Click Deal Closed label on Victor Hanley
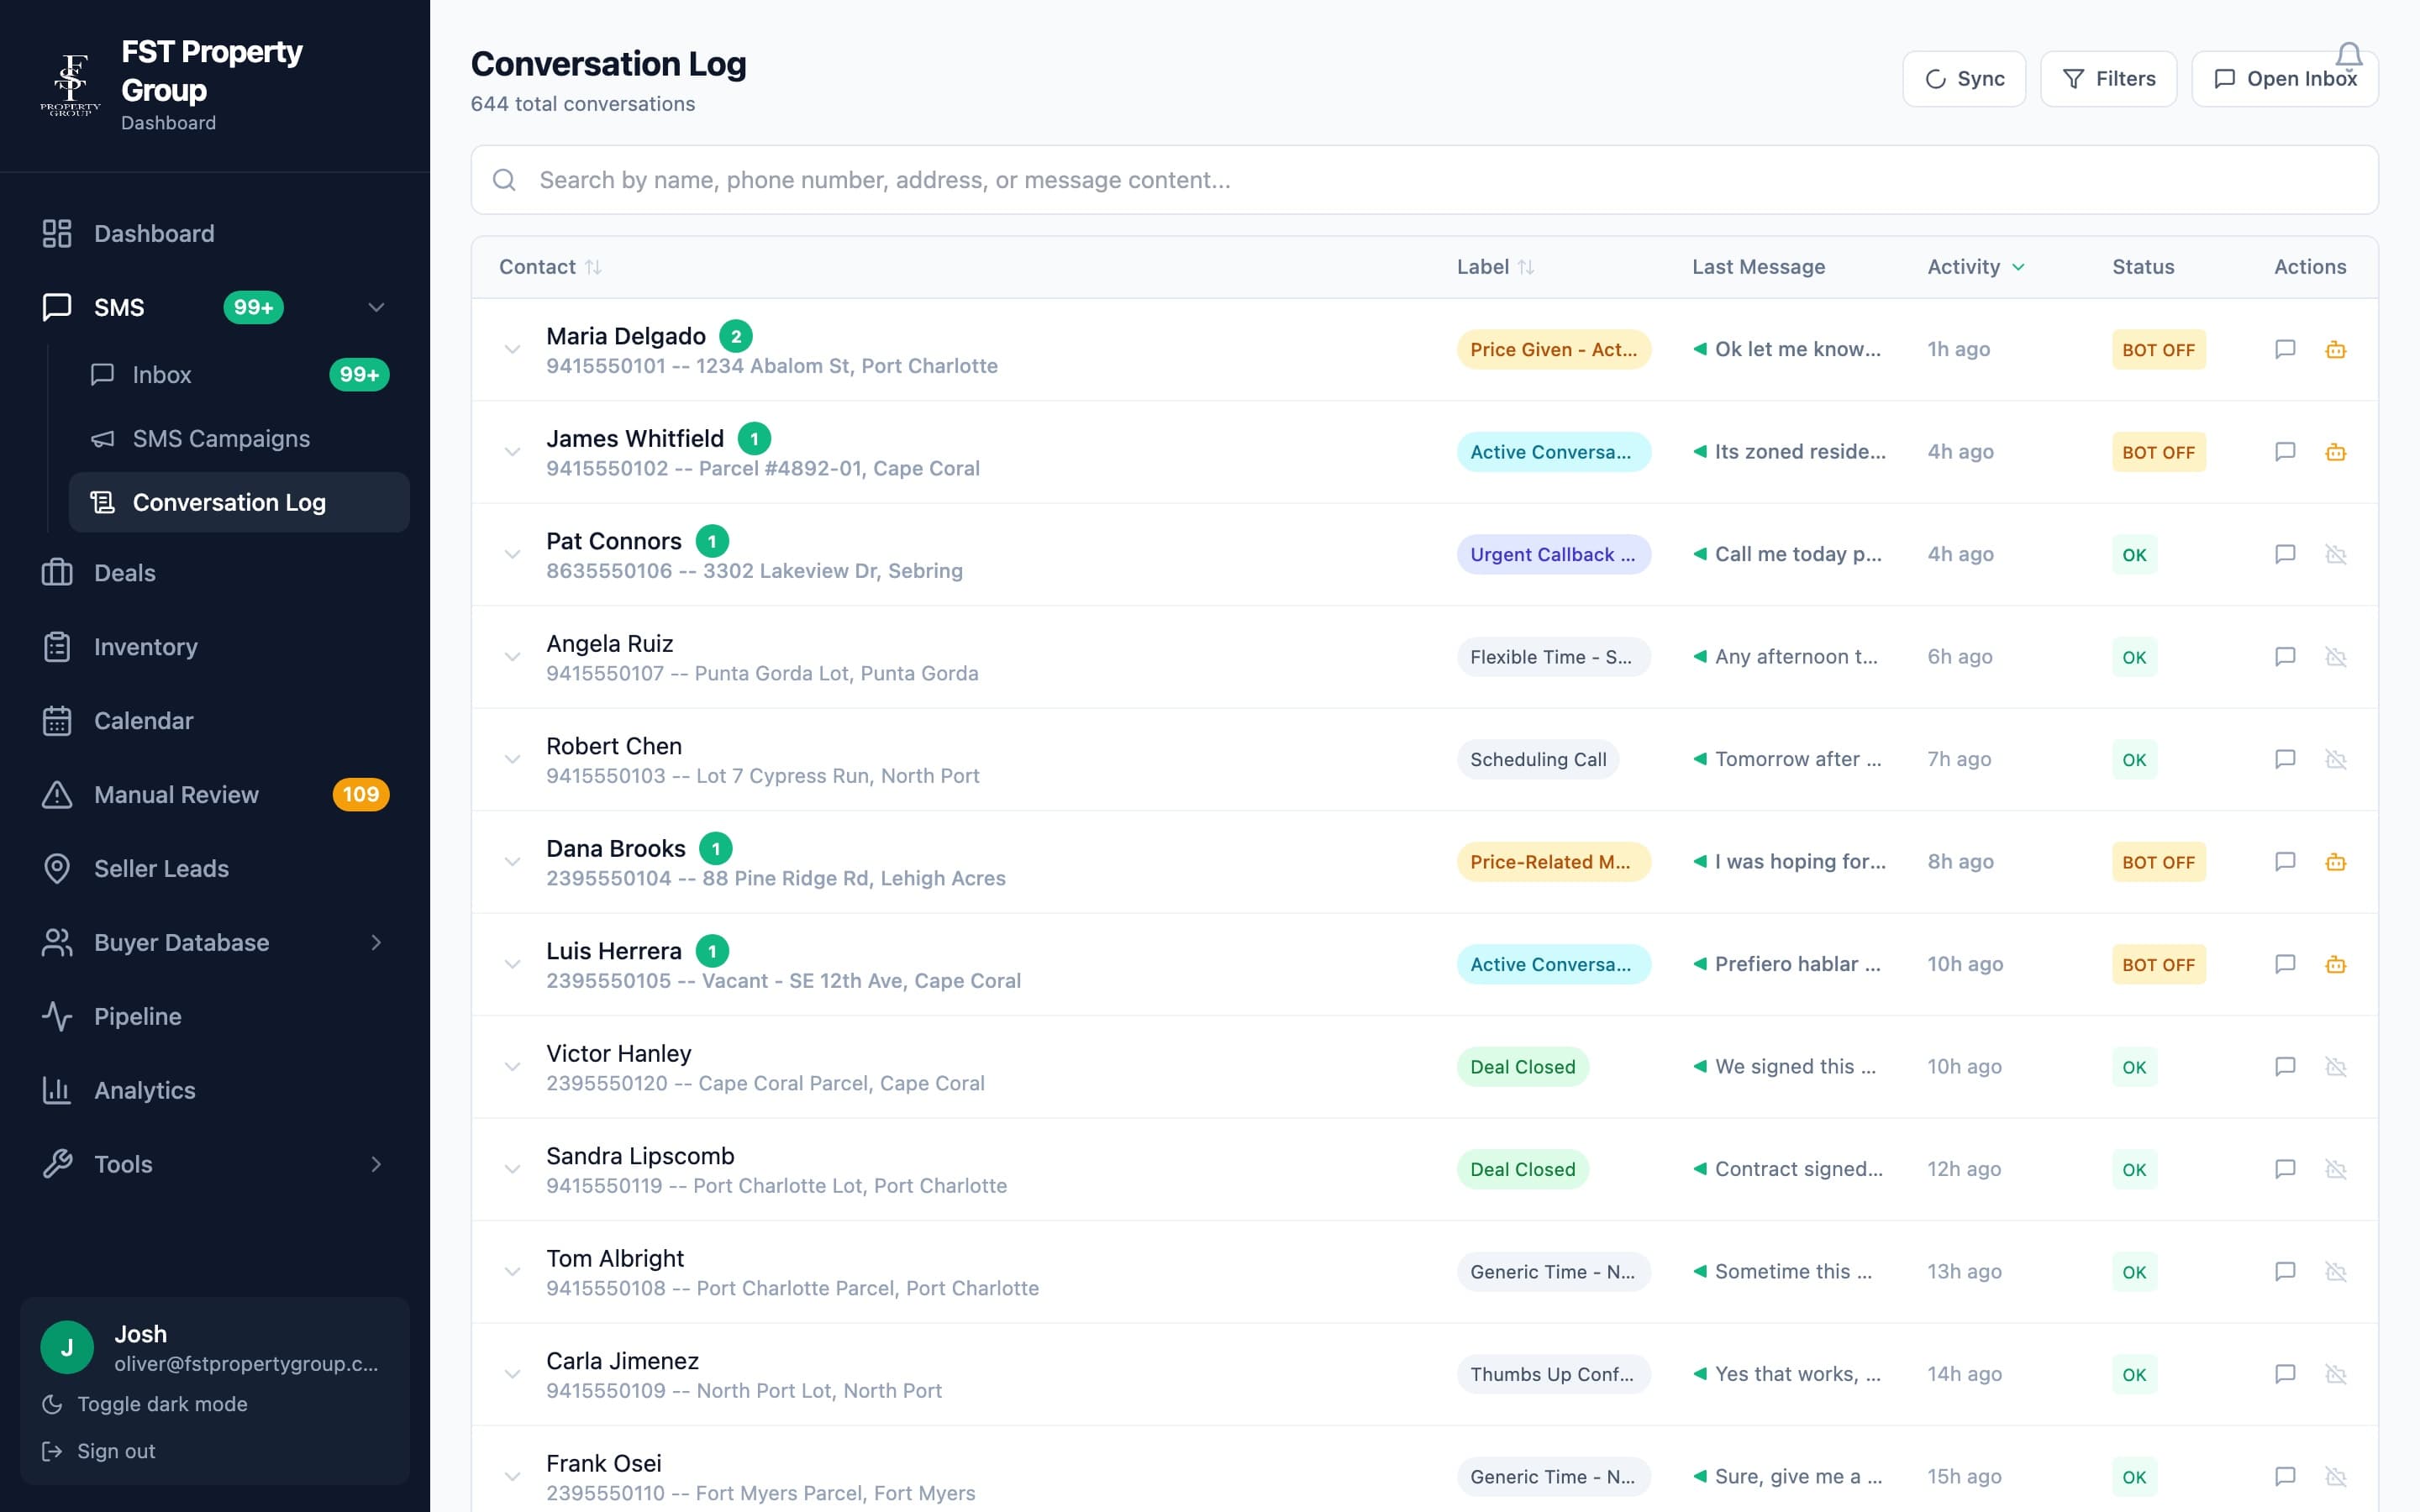The width and height of the screenshot is (2420, 1512). [x=1522, y=1067]
